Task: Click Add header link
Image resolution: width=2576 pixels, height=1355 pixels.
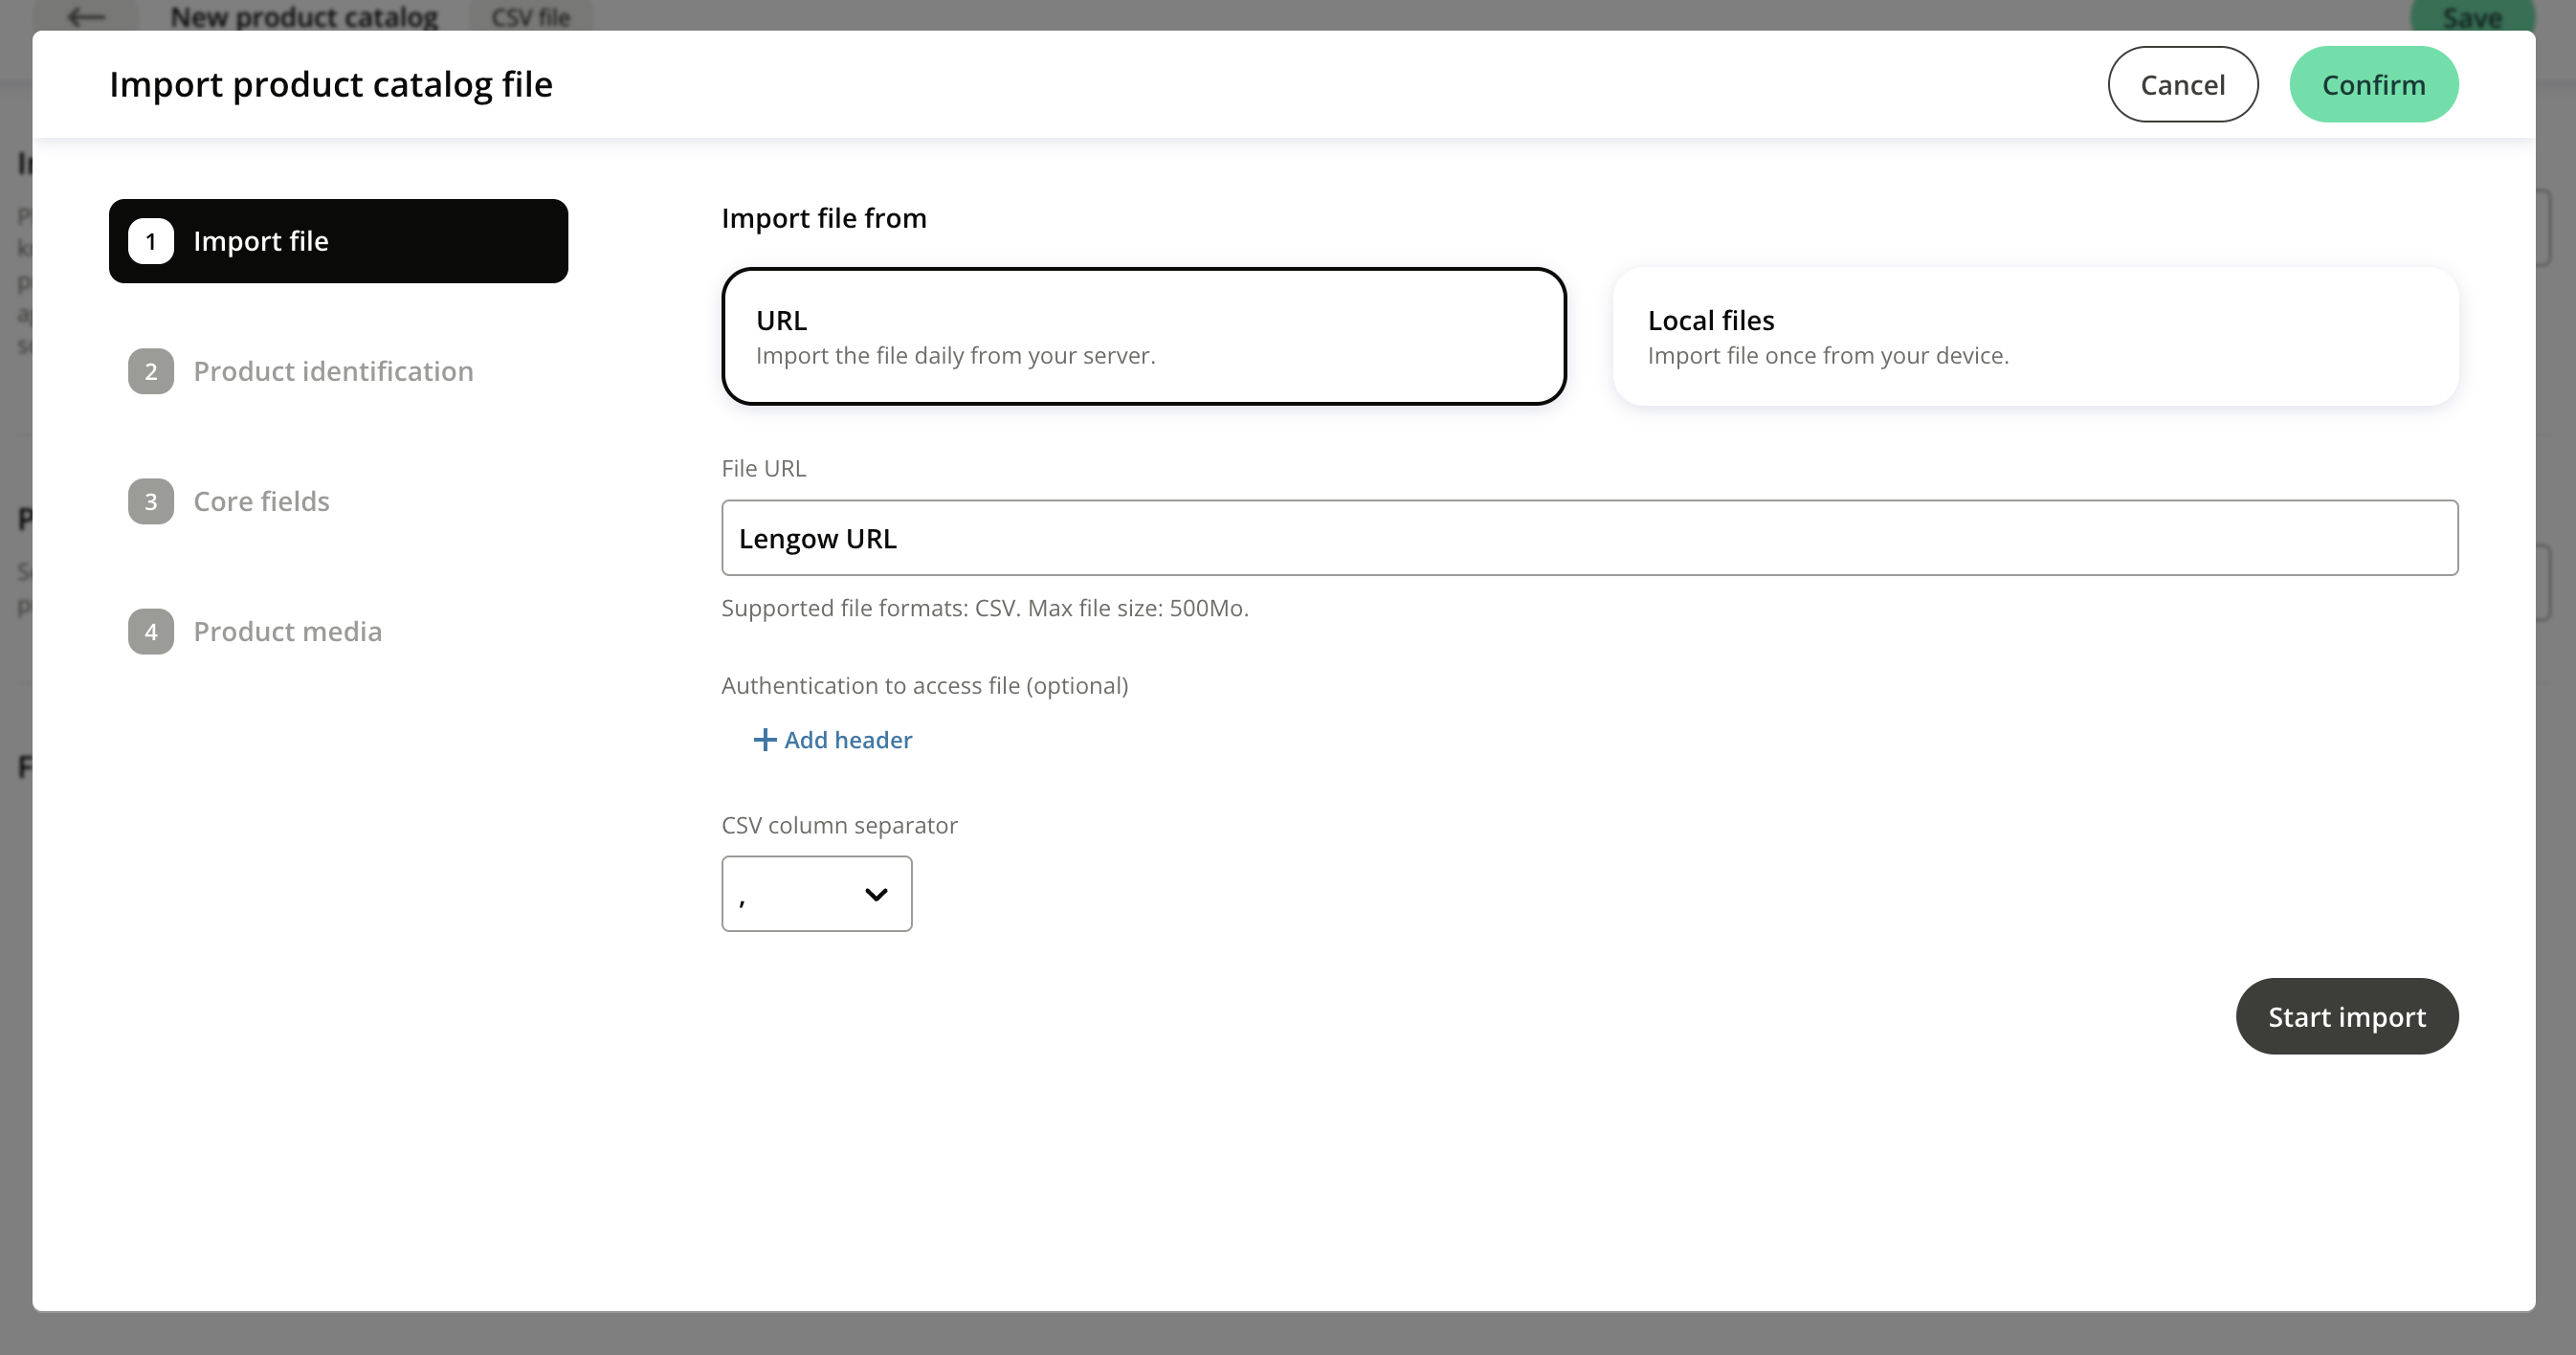Action: (x=847, y=740)
